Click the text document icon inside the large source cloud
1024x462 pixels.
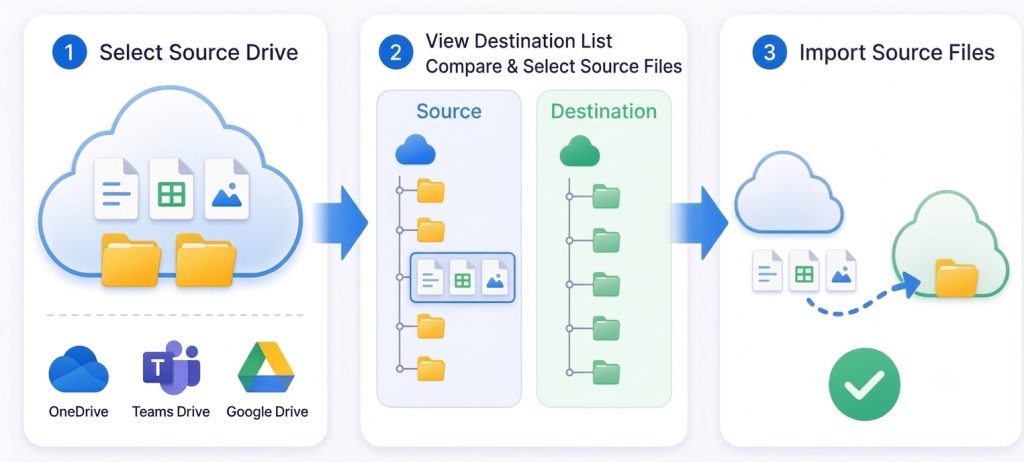tap(116, 189)
